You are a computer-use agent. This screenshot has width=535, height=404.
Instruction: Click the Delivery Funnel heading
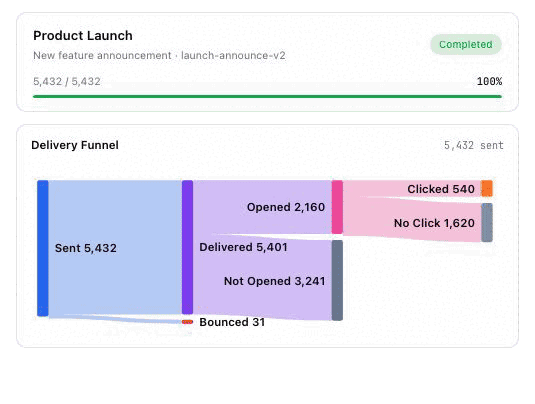click(75, 145)
